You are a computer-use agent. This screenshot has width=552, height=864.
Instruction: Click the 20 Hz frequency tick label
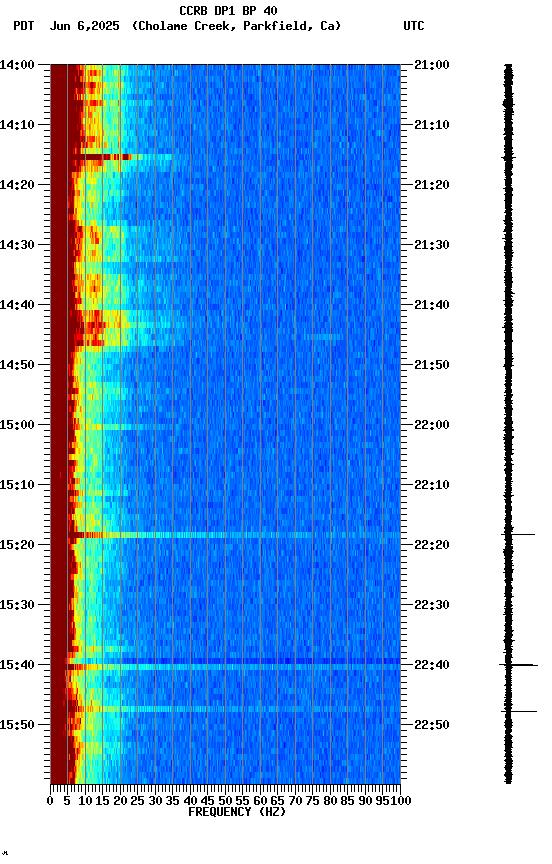click(120, 801)
